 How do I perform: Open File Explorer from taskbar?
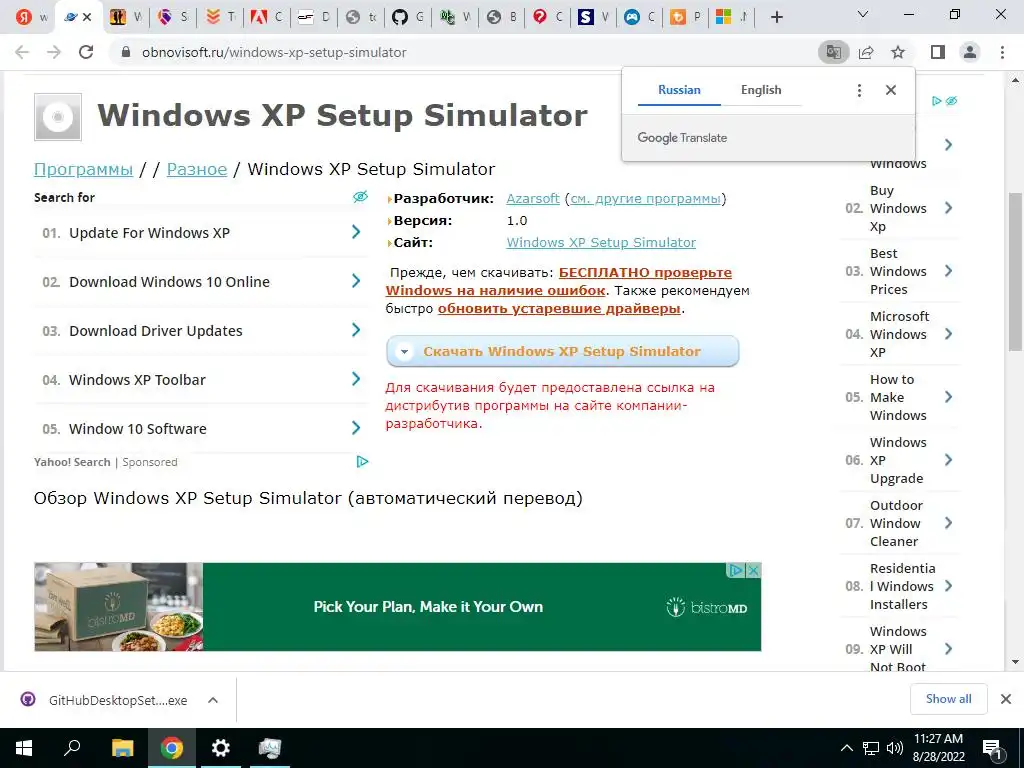[x=122, y=748]
